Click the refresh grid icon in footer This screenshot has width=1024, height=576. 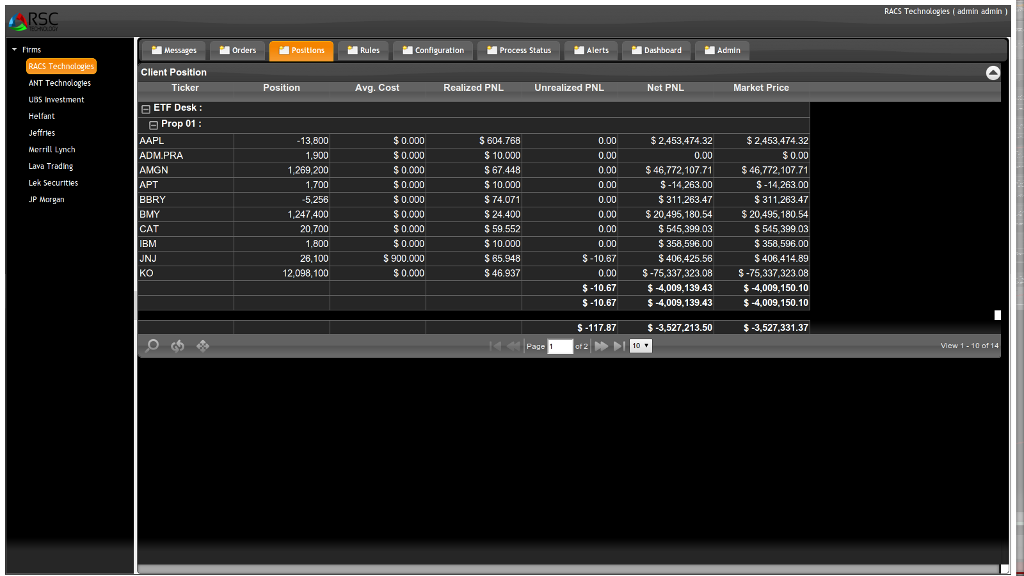coord(178,346)
